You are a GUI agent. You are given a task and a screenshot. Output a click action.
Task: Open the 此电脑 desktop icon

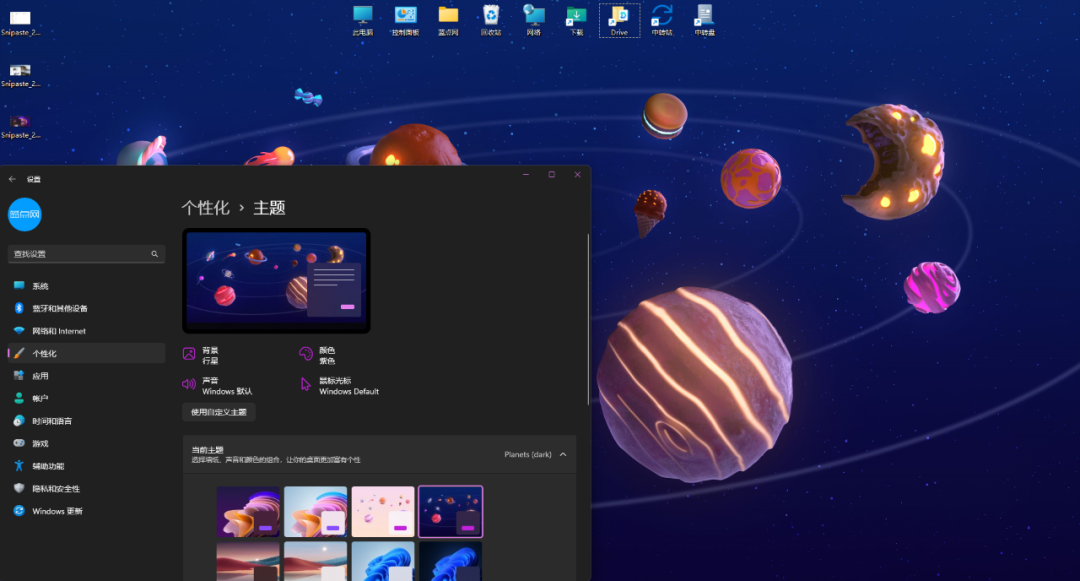point(362,20)
